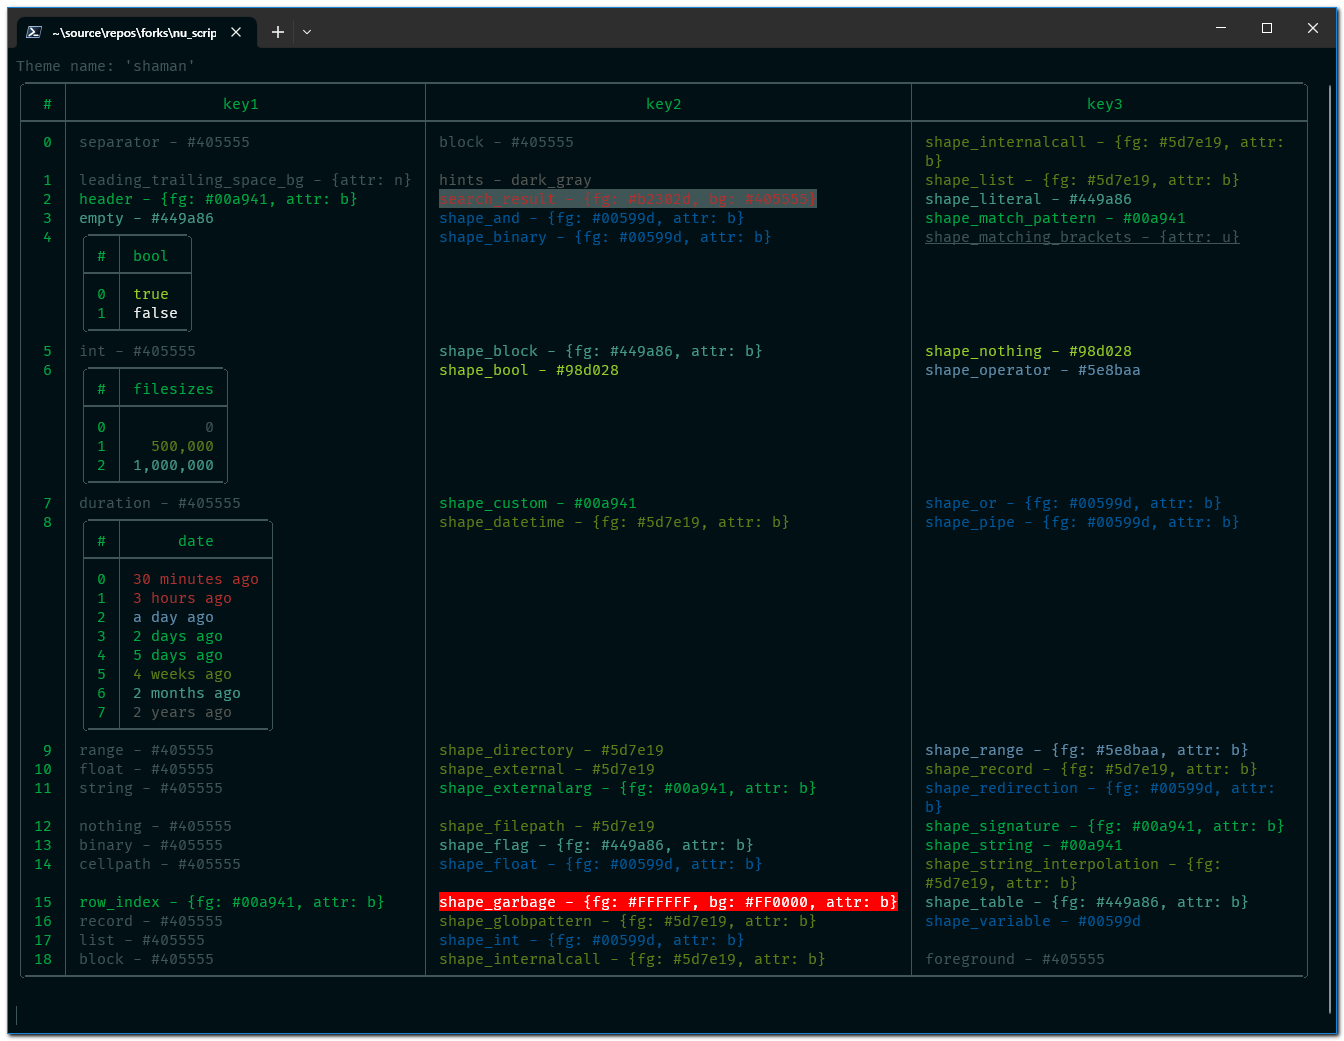Click 'separator - #405555' text
The image size is (1344, 1041).
[165, 142]
